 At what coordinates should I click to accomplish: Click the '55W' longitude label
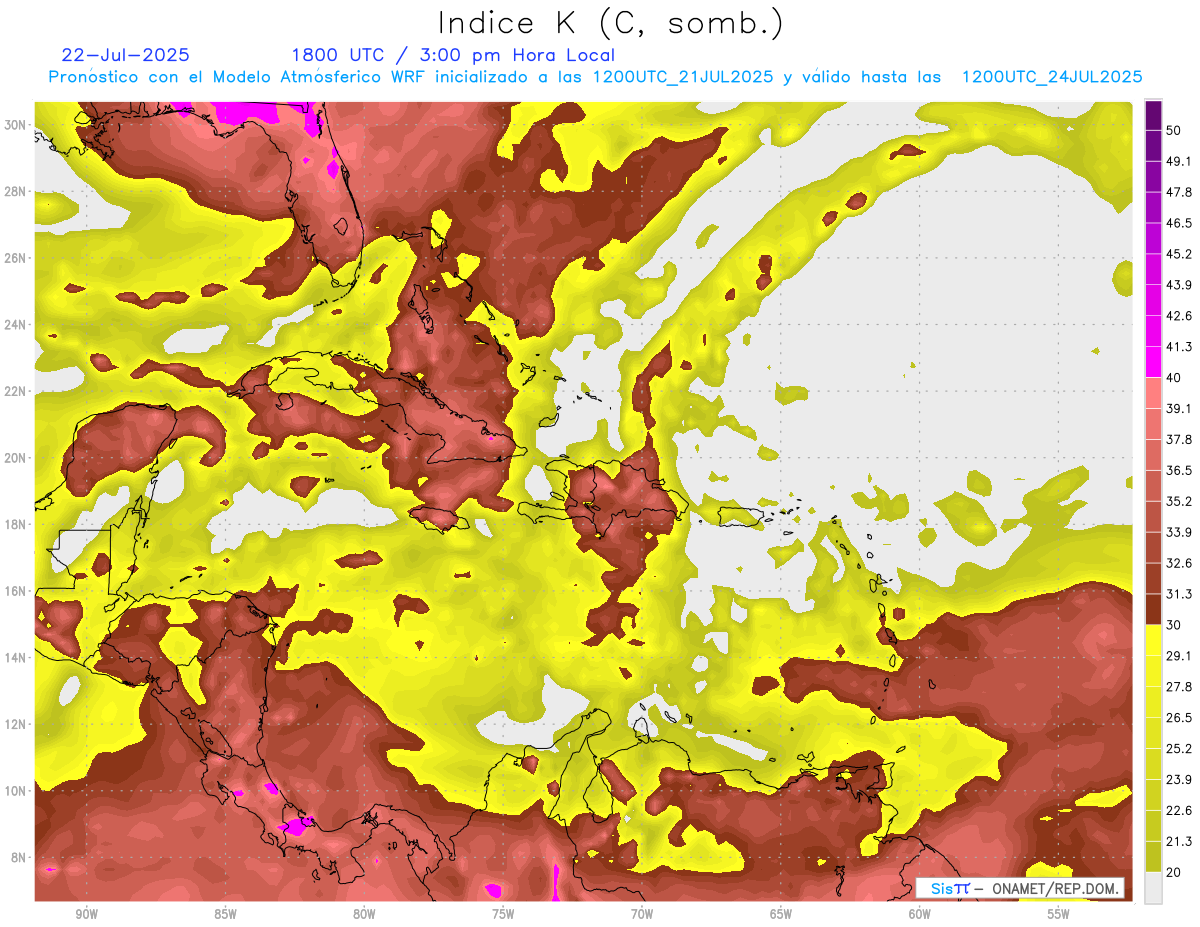point(1059,914)
